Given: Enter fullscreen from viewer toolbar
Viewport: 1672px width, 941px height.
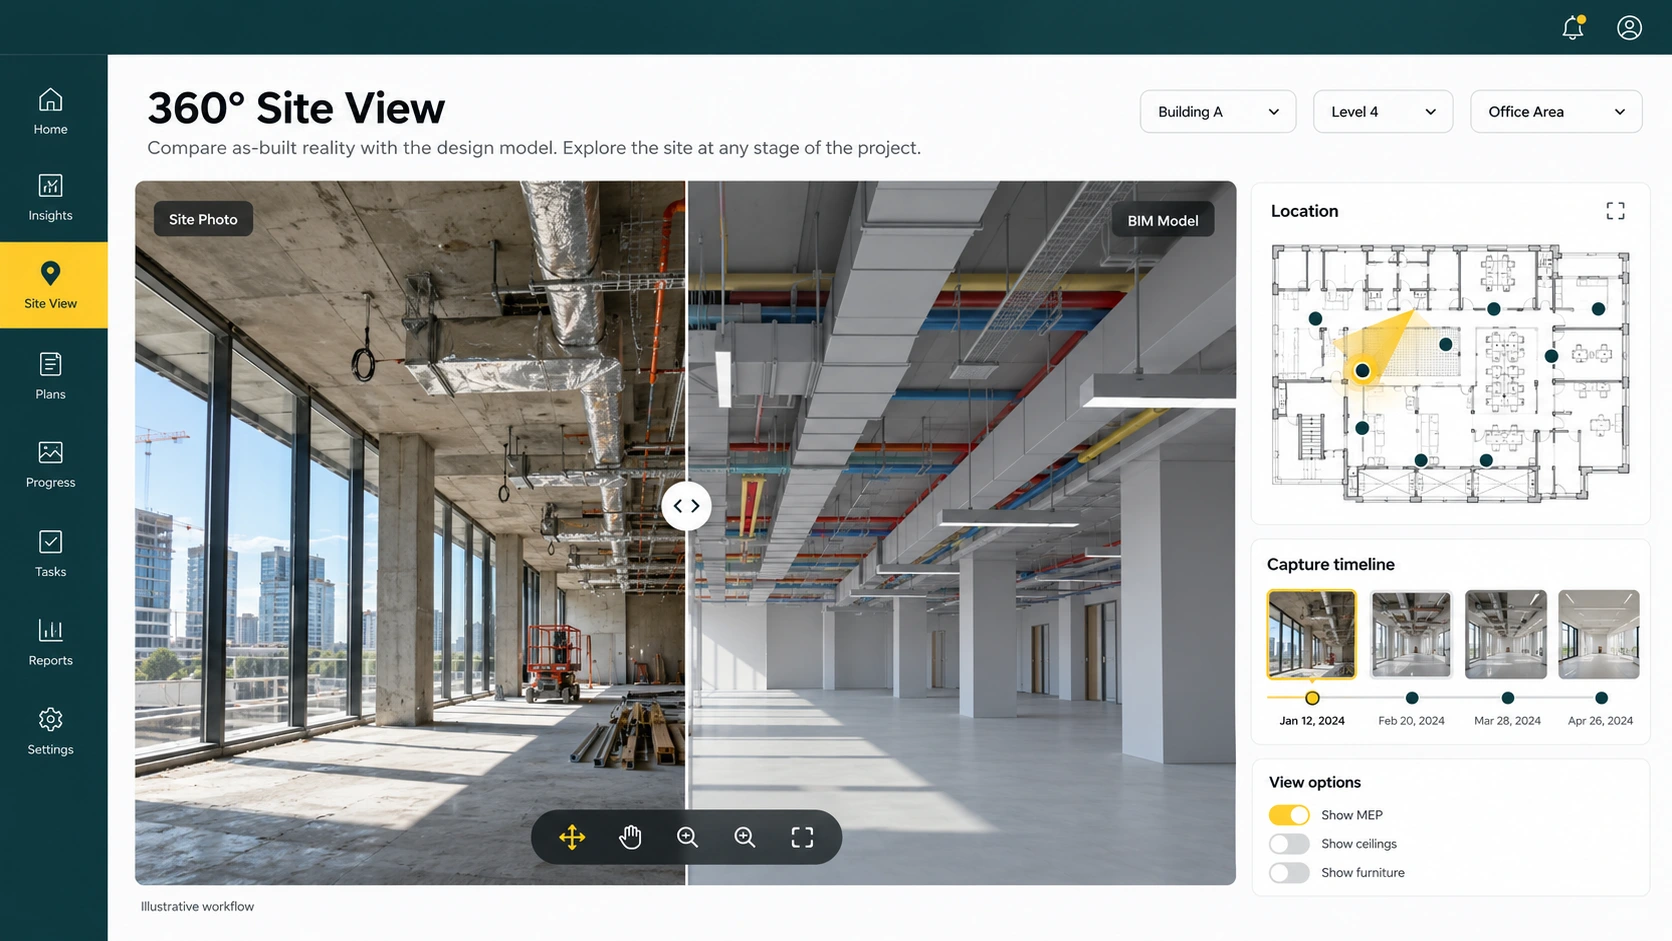Looking at the screenshot, I should (802, 837).
